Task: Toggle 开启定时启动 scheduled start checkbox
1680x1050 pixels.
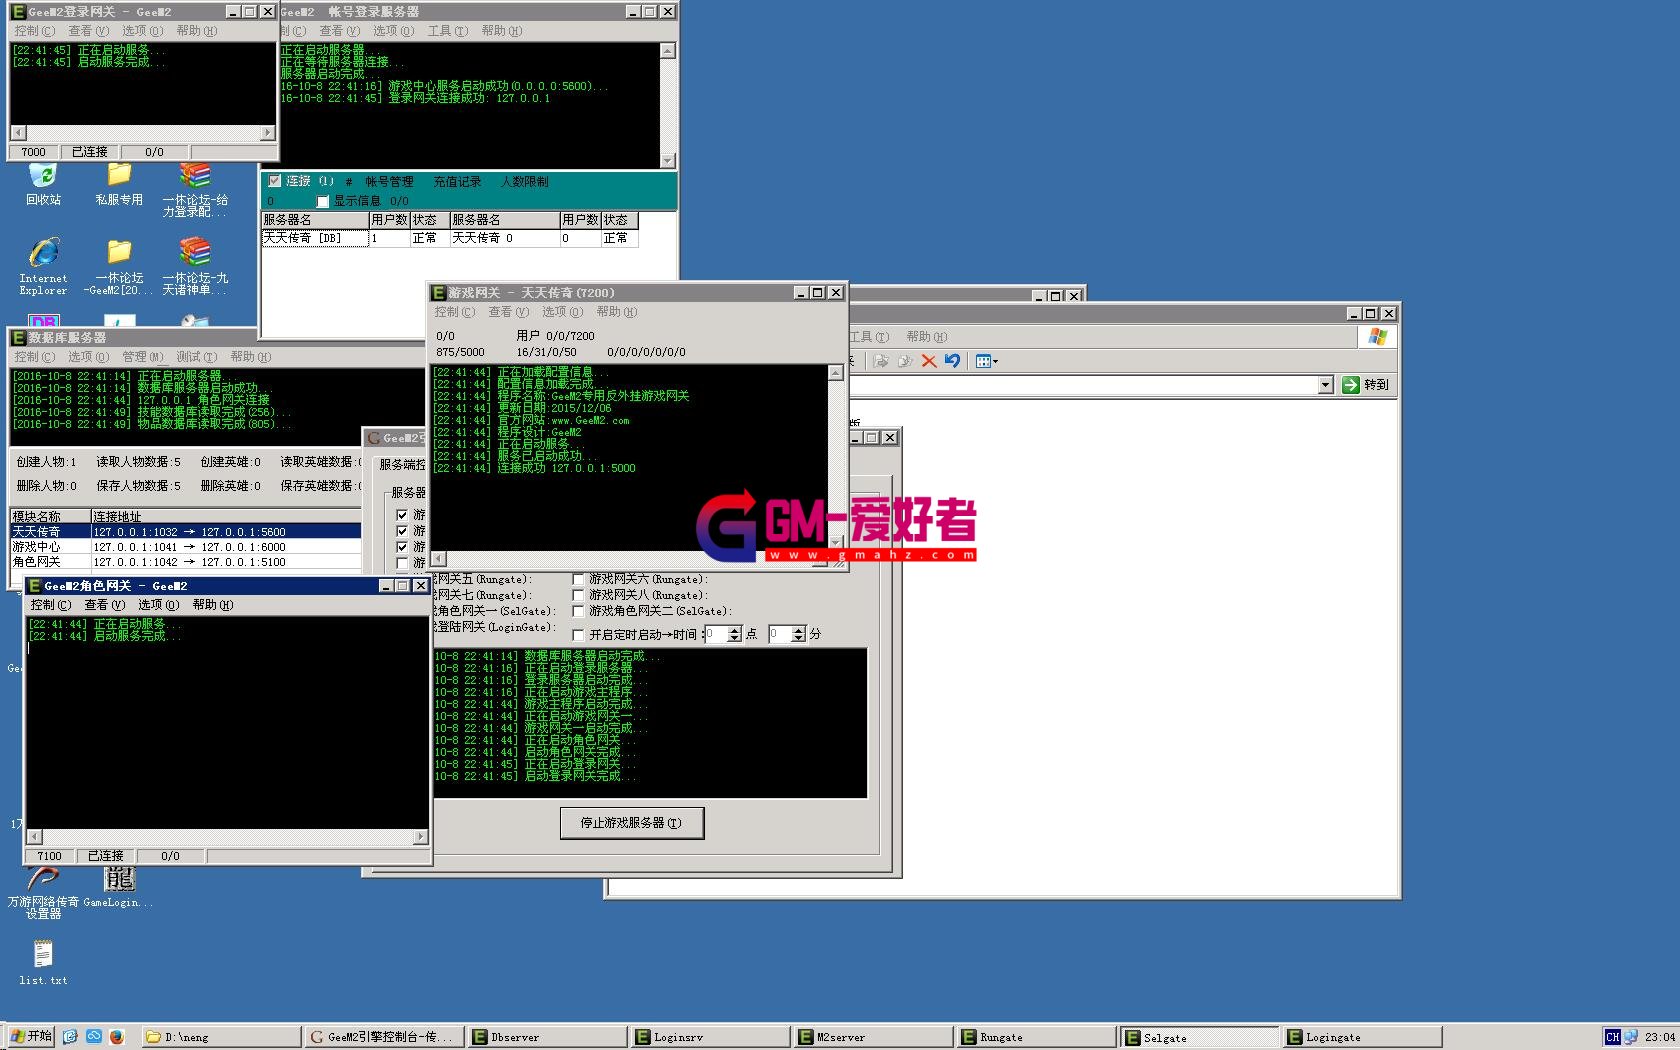Action: (578, 635)
